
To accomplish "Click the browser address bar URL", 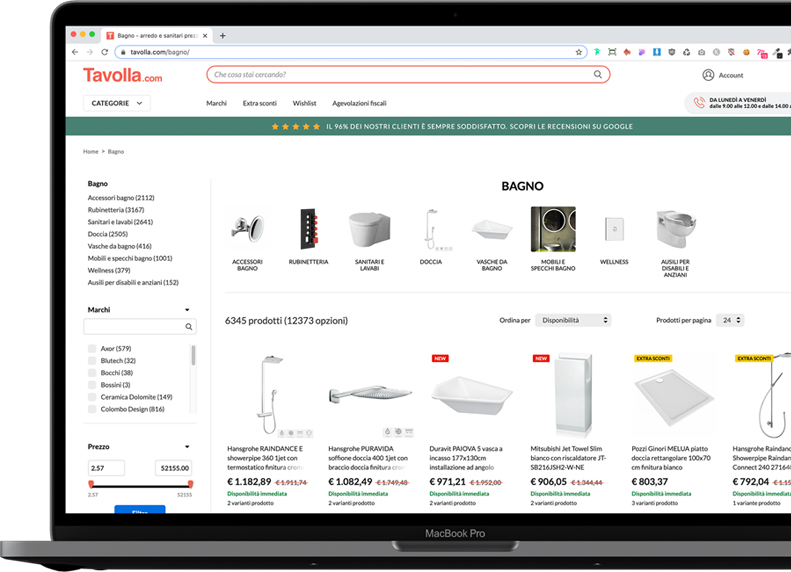I will point(159,52).
